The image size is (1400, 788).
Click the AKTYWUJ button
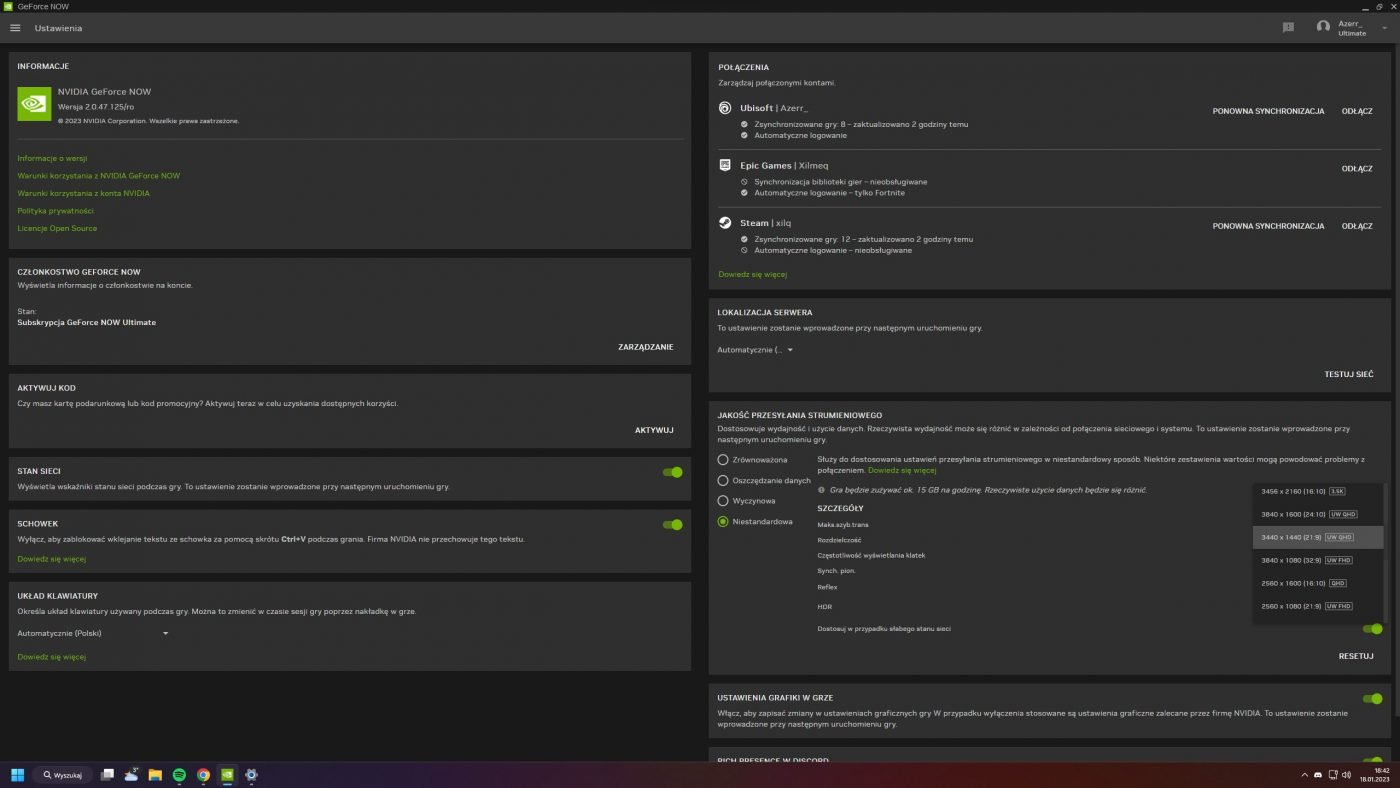(x=654, y=430)
